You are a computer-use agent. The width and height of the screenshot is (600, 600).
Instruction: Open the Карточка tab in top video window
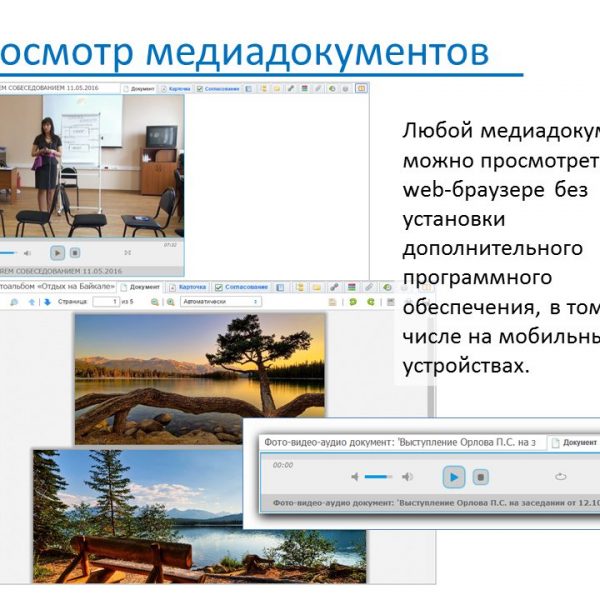click(x=174, y=88)
